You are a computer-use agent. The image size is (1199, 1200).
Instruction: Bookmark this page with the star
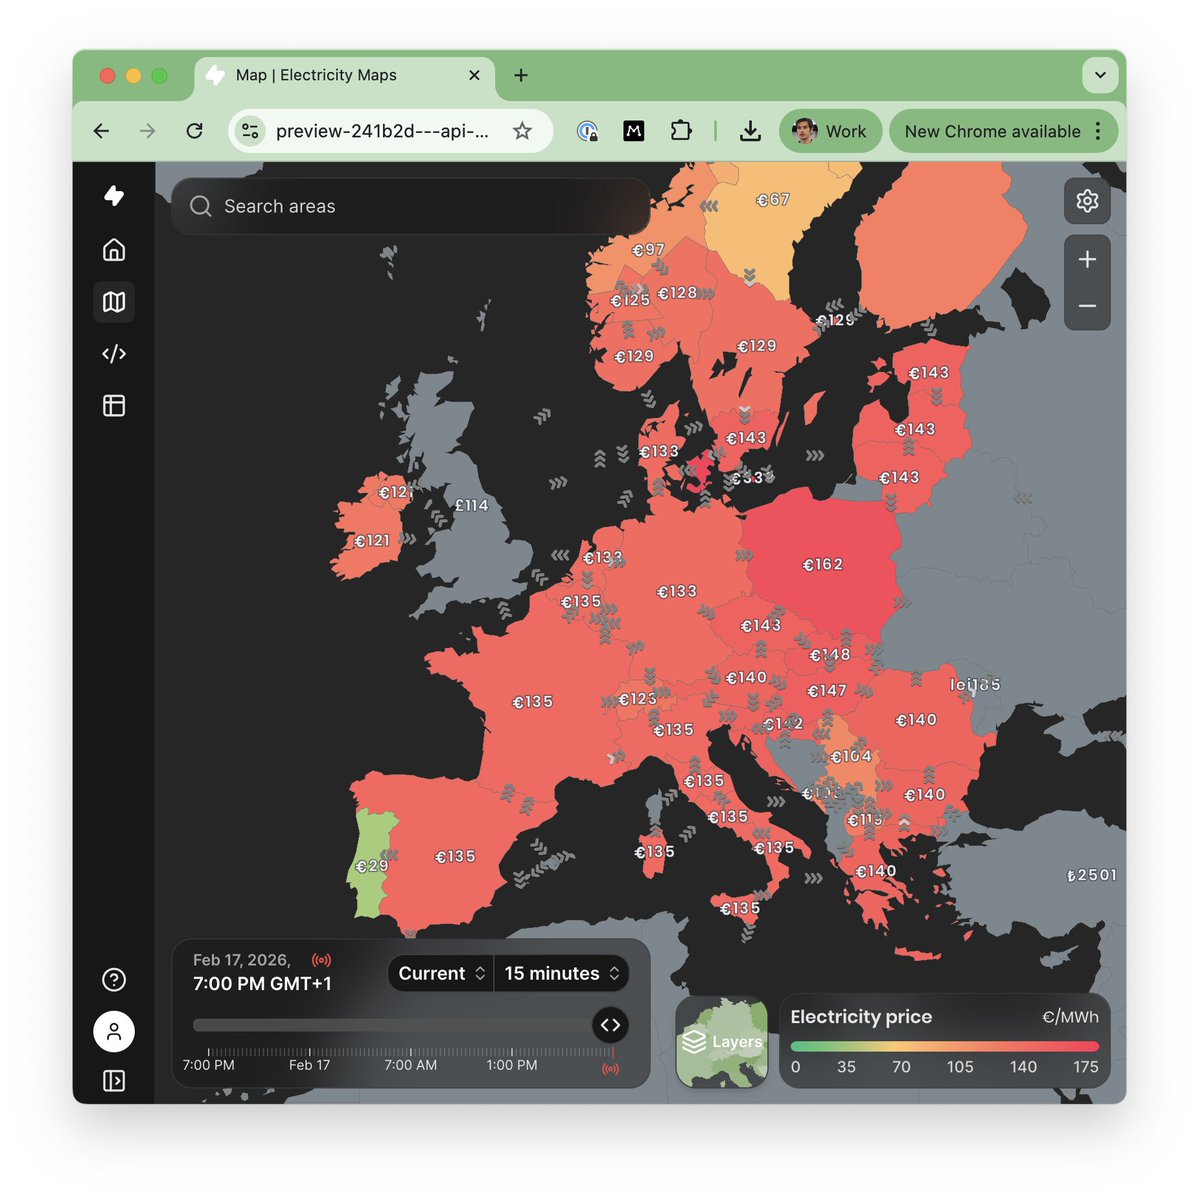(x=522, y=131)
